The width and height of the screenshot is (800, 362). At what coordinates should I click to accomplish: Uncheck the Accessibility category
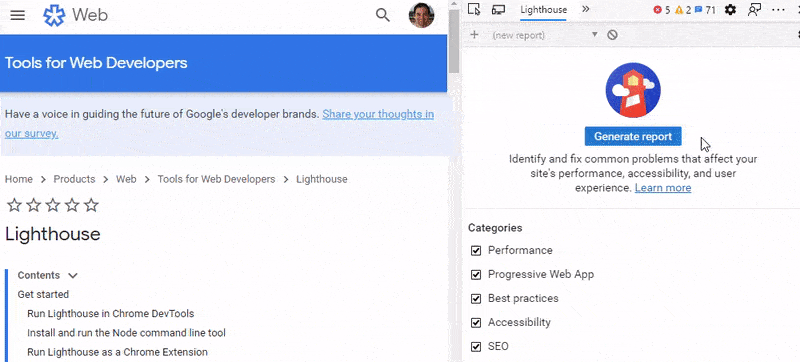(476, 323)
